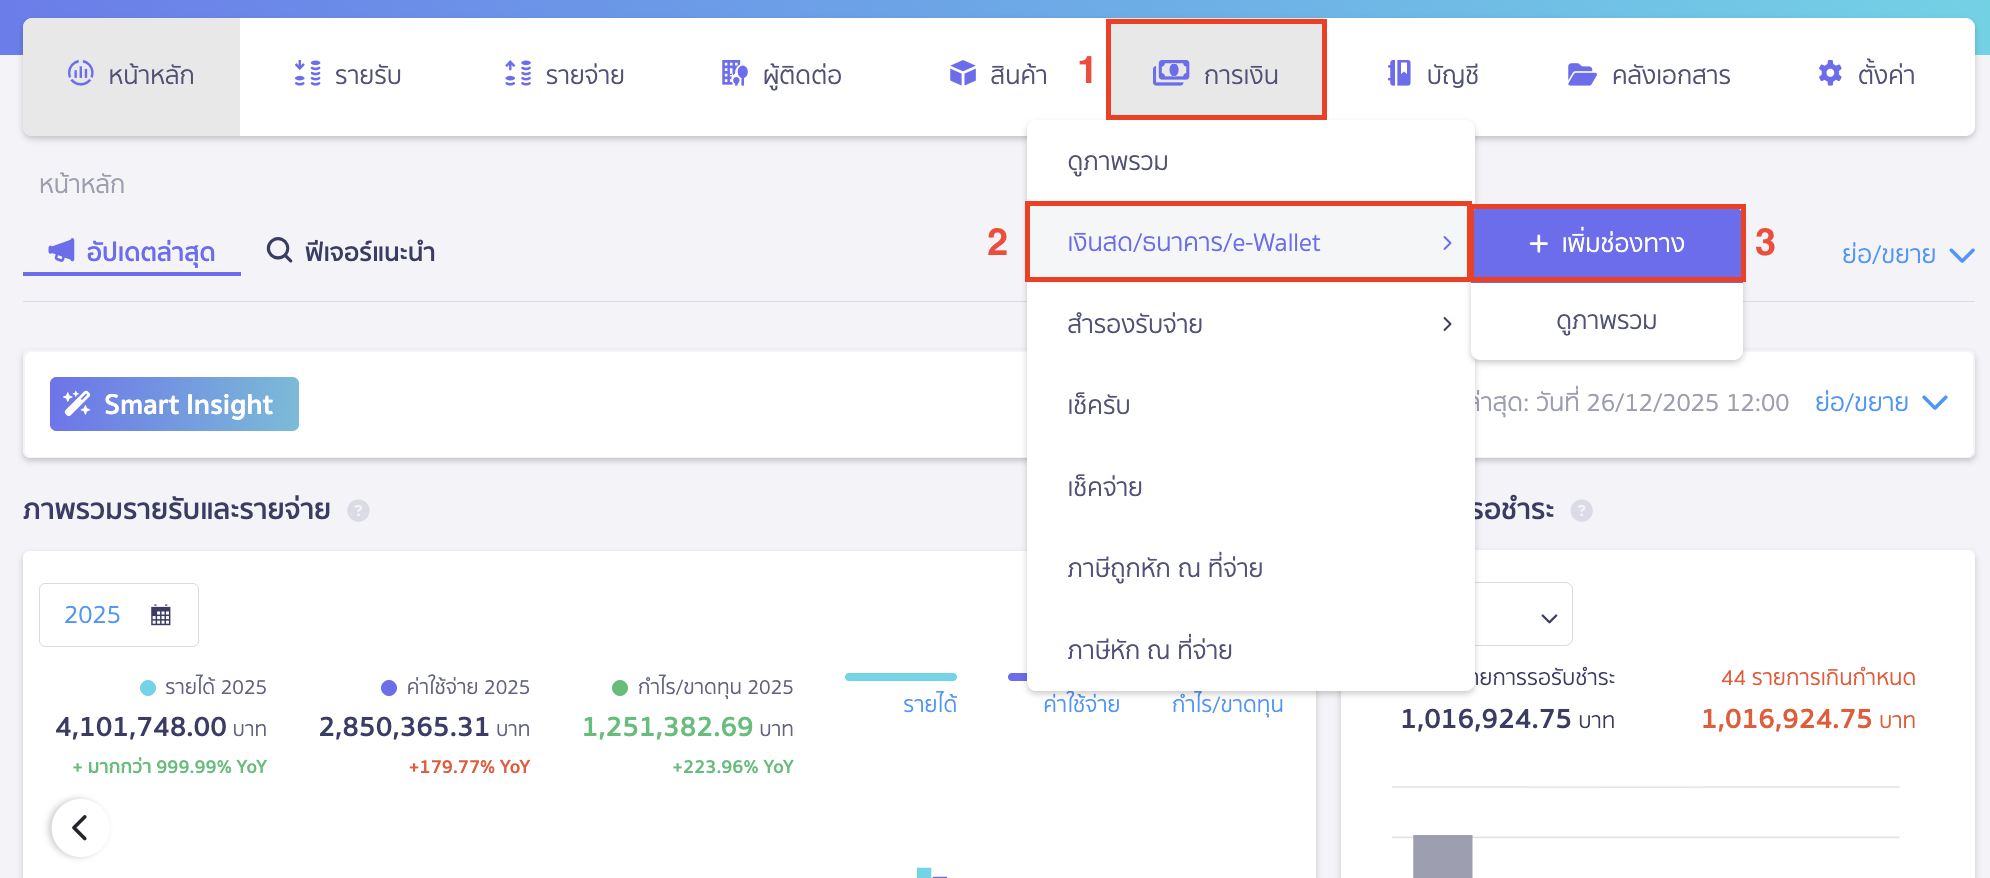
Task: Expand the เงินสด/ธนาคาร/e-Wallet submenu chevron
Action: pyautogui.click(x=1446, y=243)
